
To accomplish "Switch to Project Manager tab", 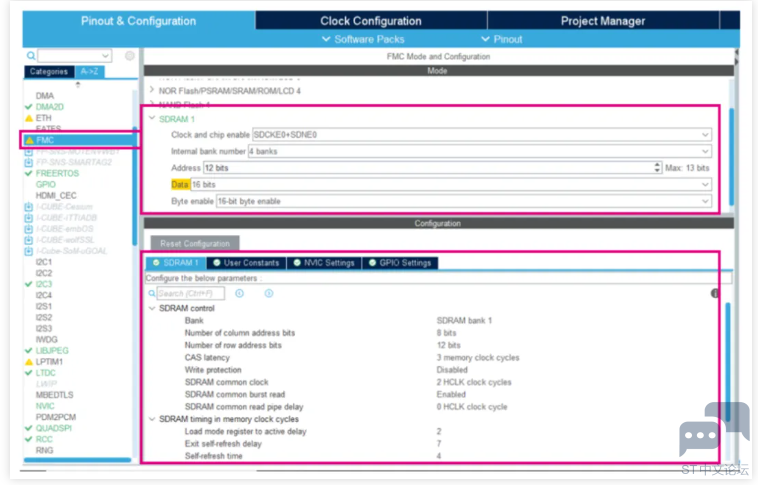I will [603, 21].
